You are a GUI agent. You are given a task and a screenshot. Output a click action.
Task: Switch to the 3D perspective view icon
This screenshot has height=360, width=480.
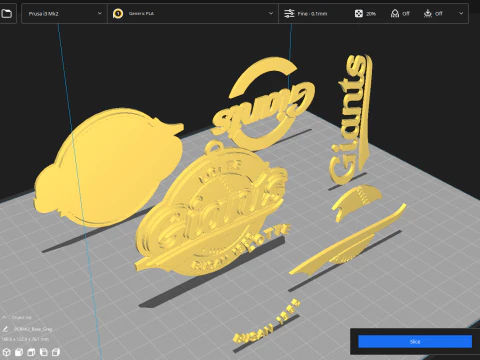[x=7, y=352]
